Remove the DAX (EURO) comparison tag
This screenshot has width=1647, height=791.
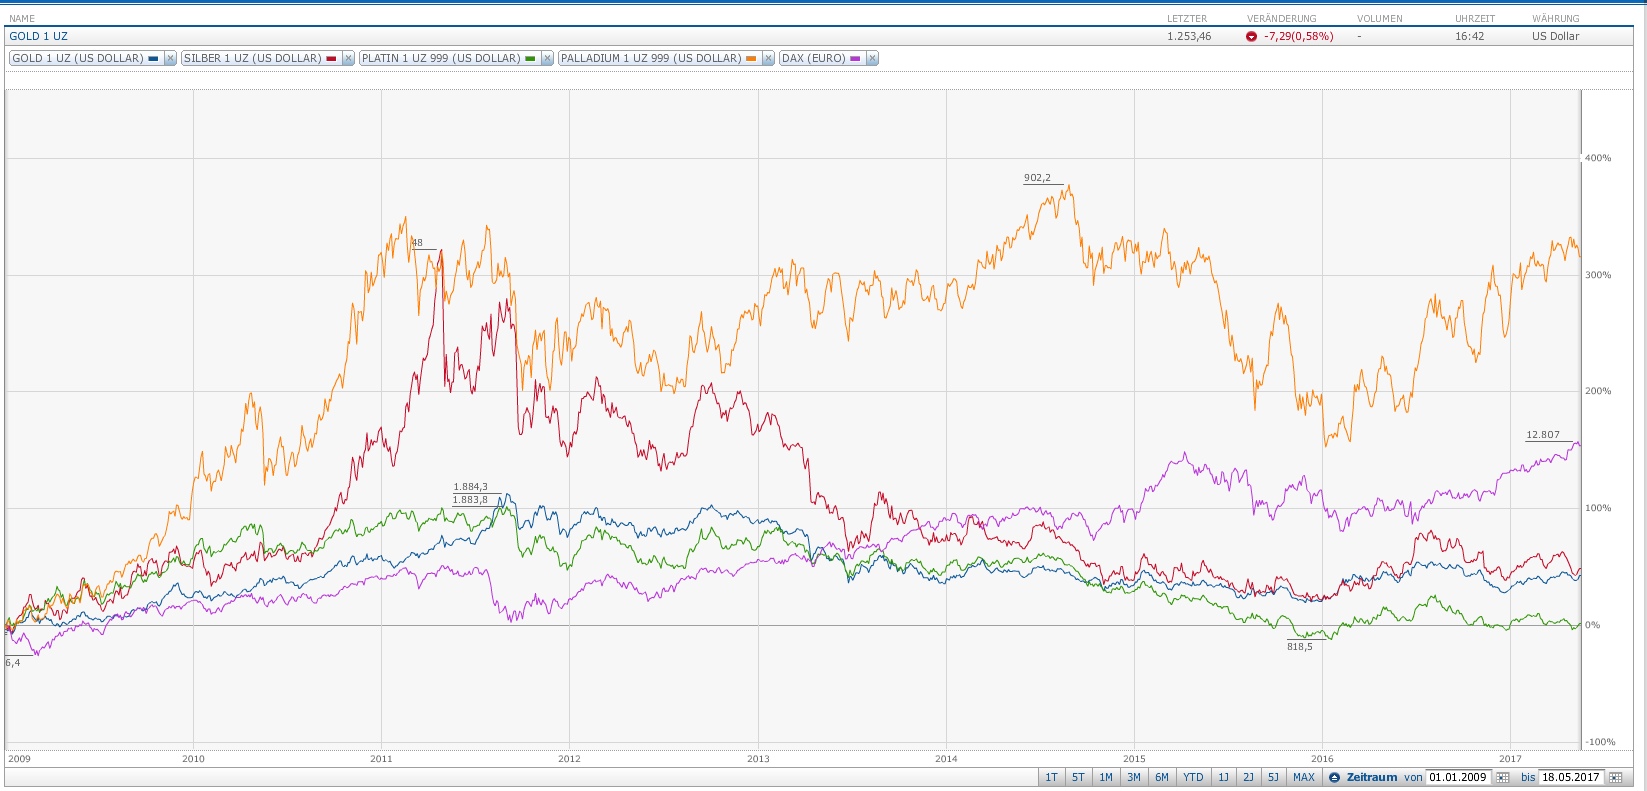pos(872,59)
